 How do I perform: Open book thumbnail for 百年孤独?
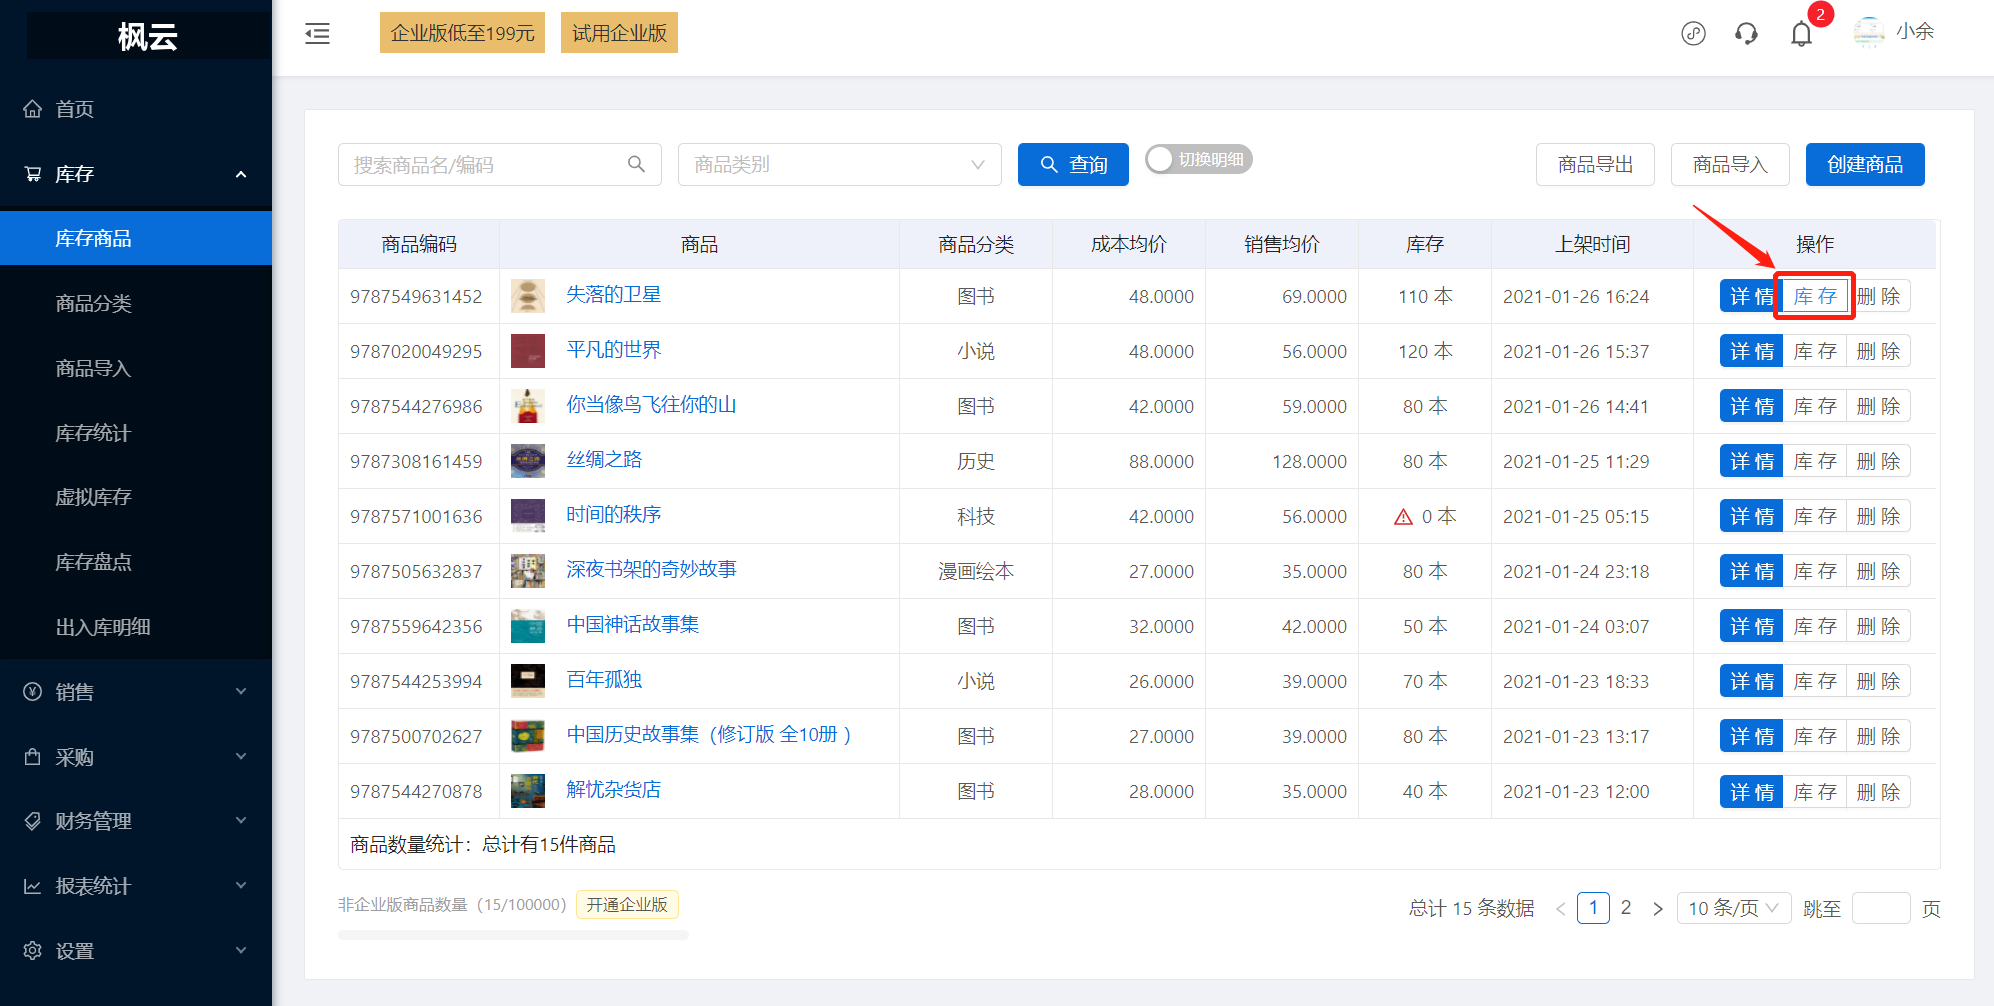point(528,681)
